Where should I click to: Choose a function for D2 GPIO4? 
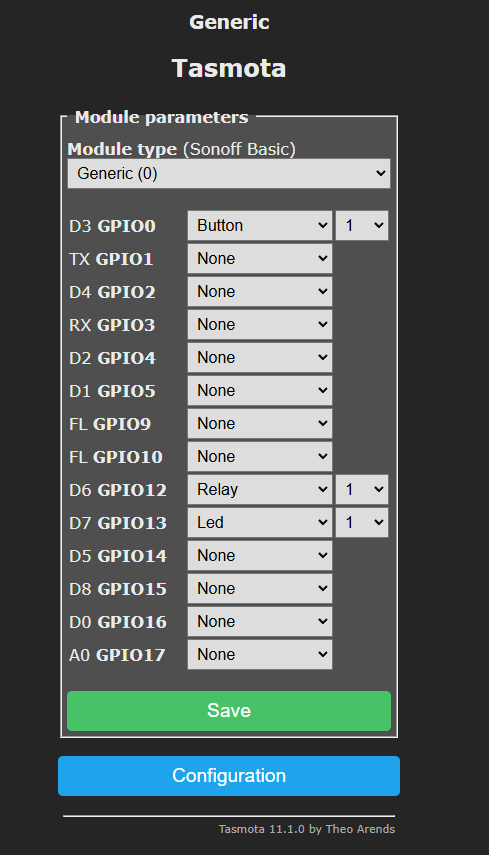pyautogui.click(x=260, y=358)
